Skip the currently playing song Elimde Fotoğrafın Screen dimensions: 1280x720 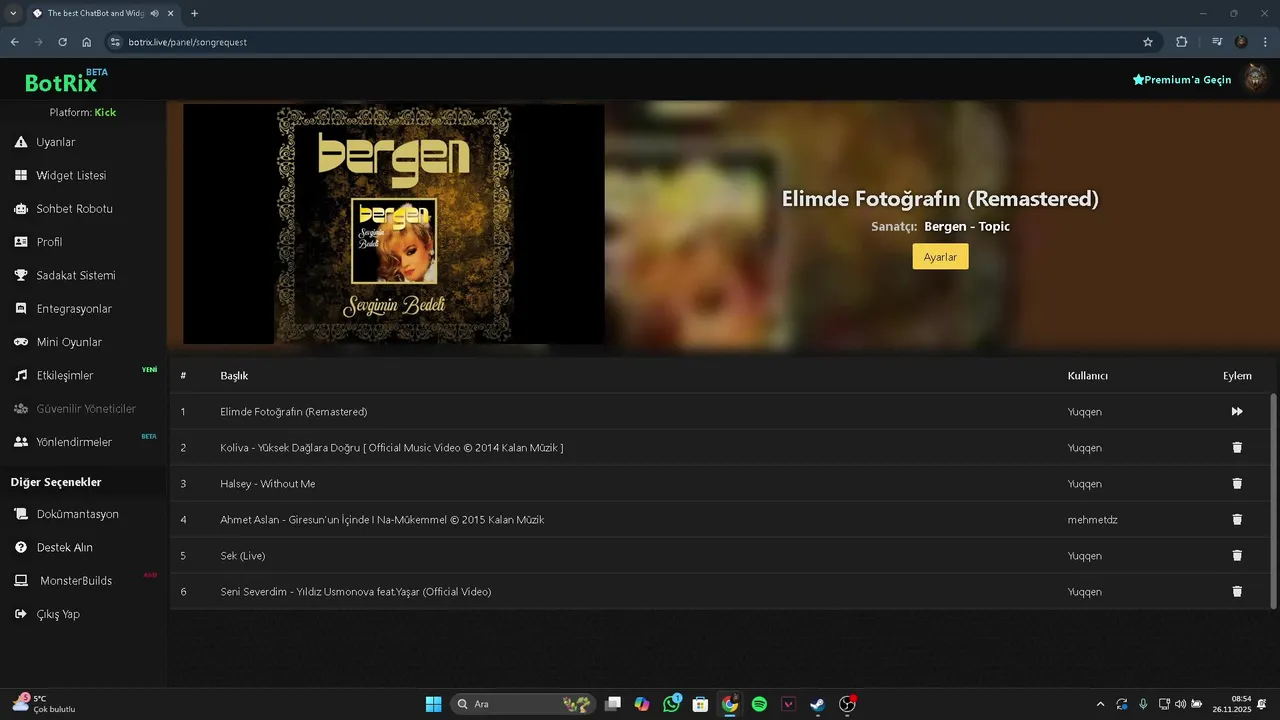pyautogui.click(x=1237, y=412)
